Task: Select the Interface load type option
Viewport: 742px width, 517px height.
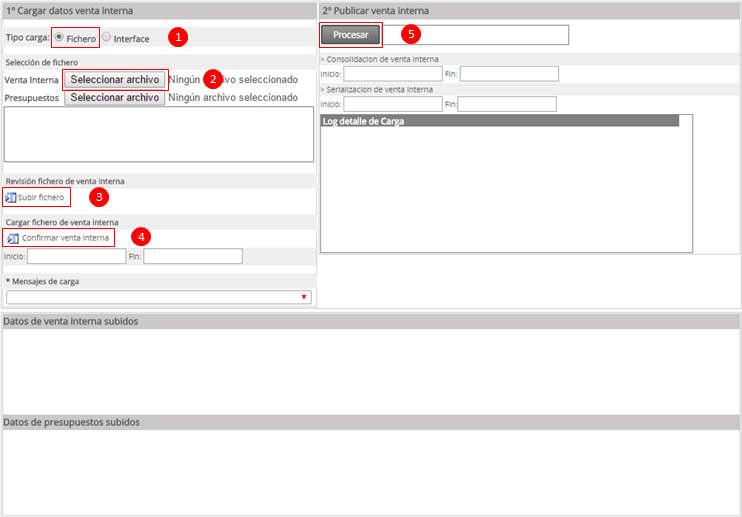Action: tap(106, 36)
